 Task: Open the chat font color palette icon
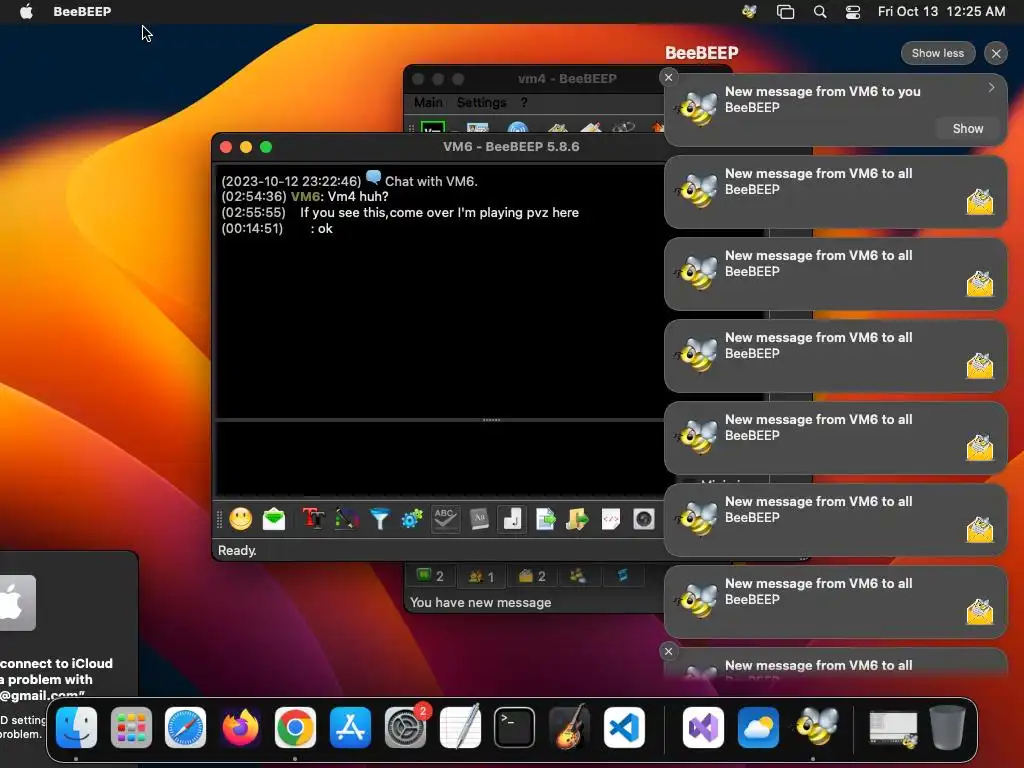point(347,519)
